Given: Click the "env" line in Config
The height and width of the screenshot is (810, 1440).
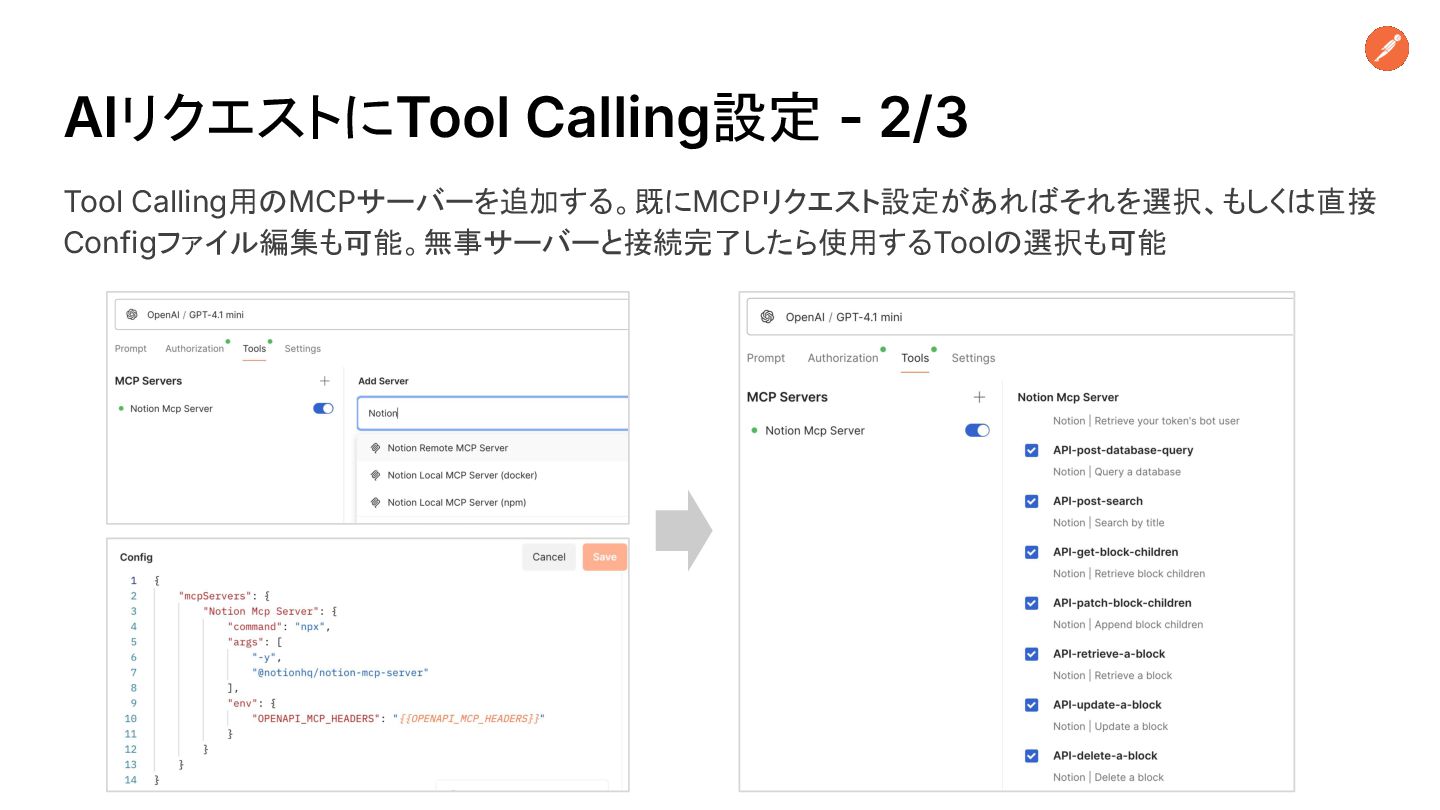Looking at the screenshot, I should [251, 703].
